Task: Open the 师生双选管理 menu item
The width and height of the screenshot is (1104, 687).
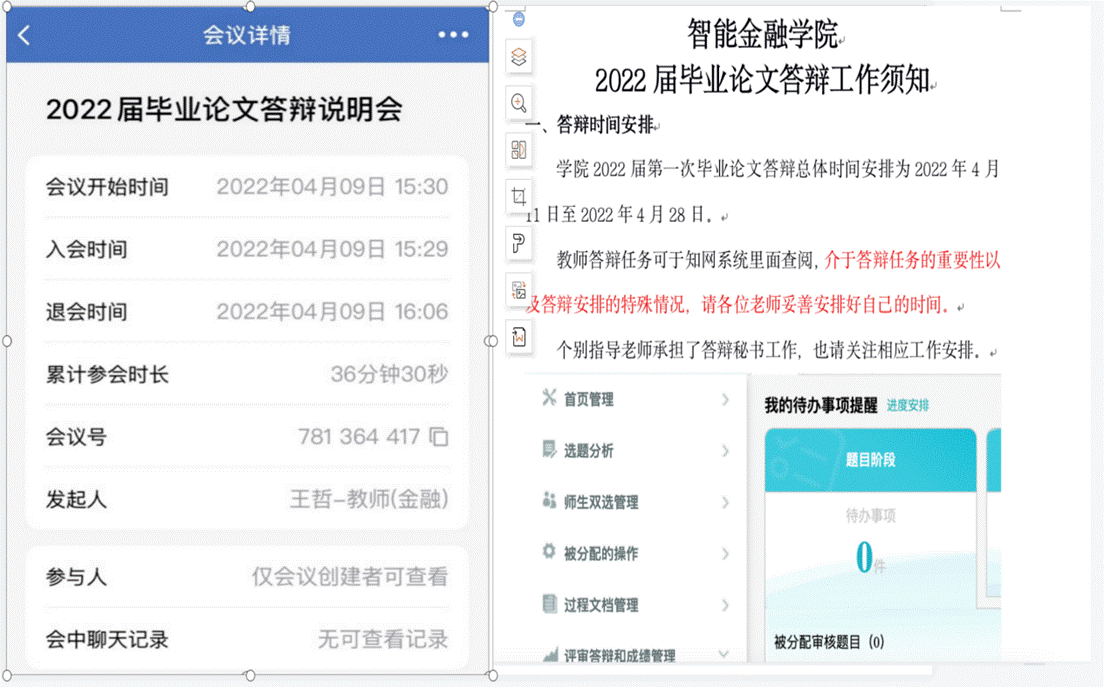Action: (600, 502)
